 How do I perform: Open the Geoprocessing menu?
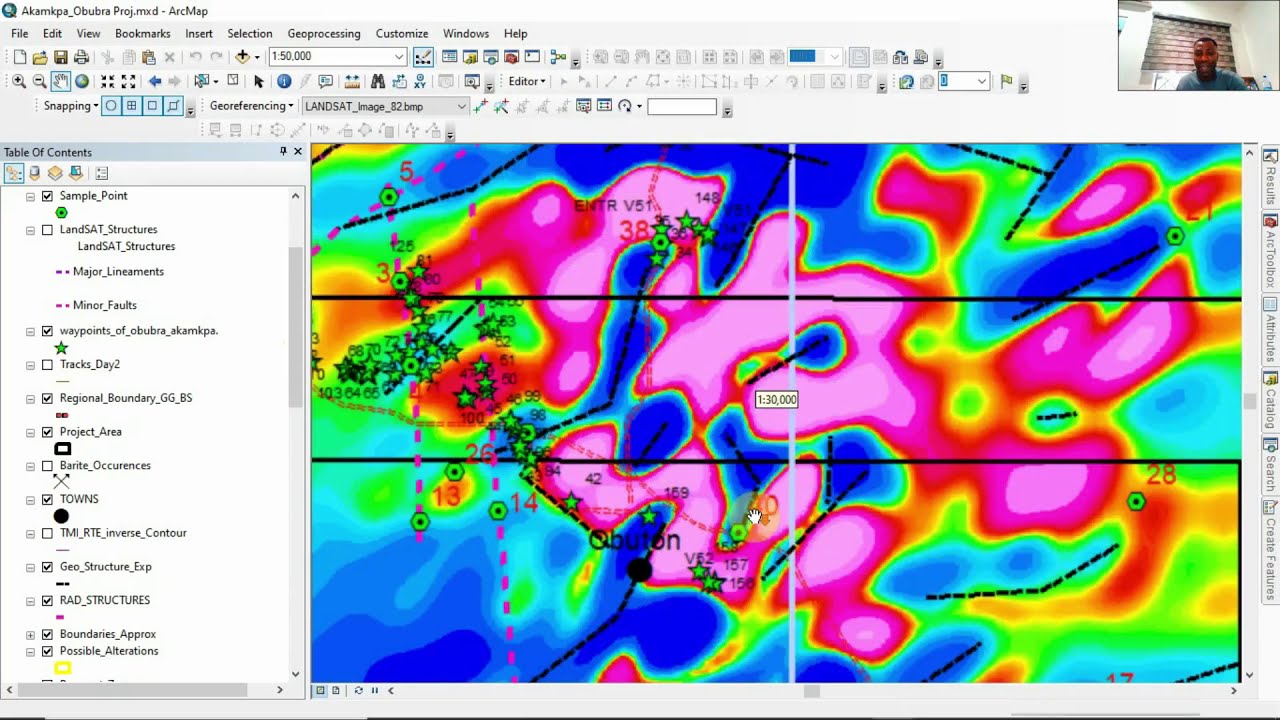pyautogui.click(x=324, y=33)
